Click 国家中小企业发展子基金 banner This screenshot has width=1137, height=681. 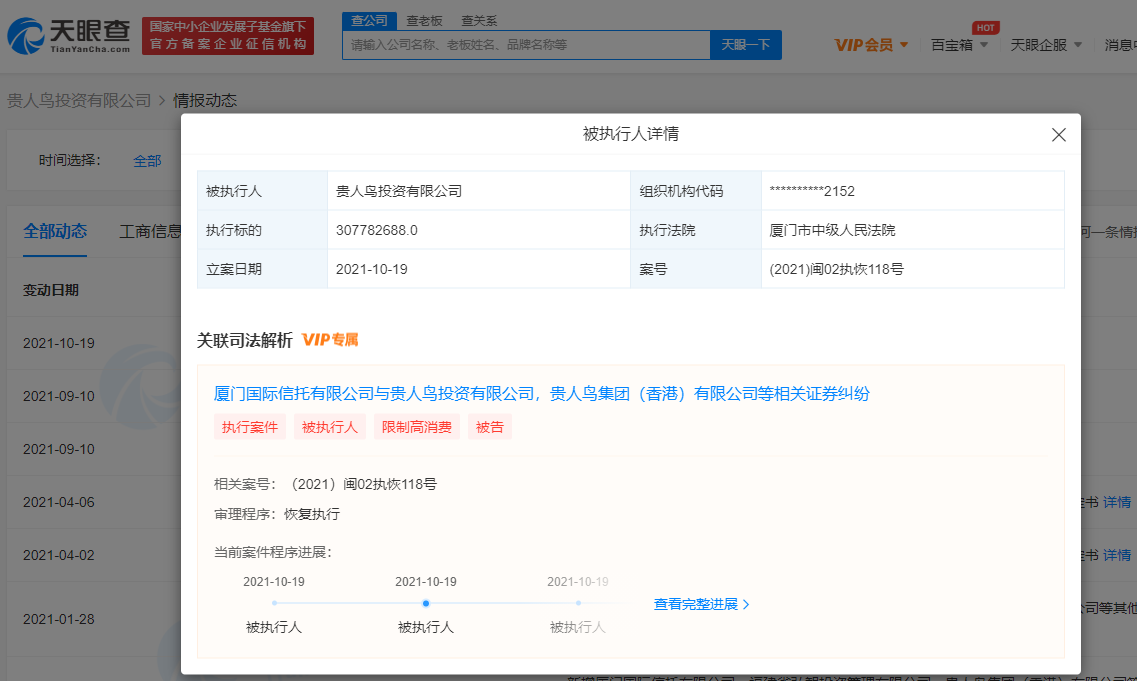pos(228,36)
